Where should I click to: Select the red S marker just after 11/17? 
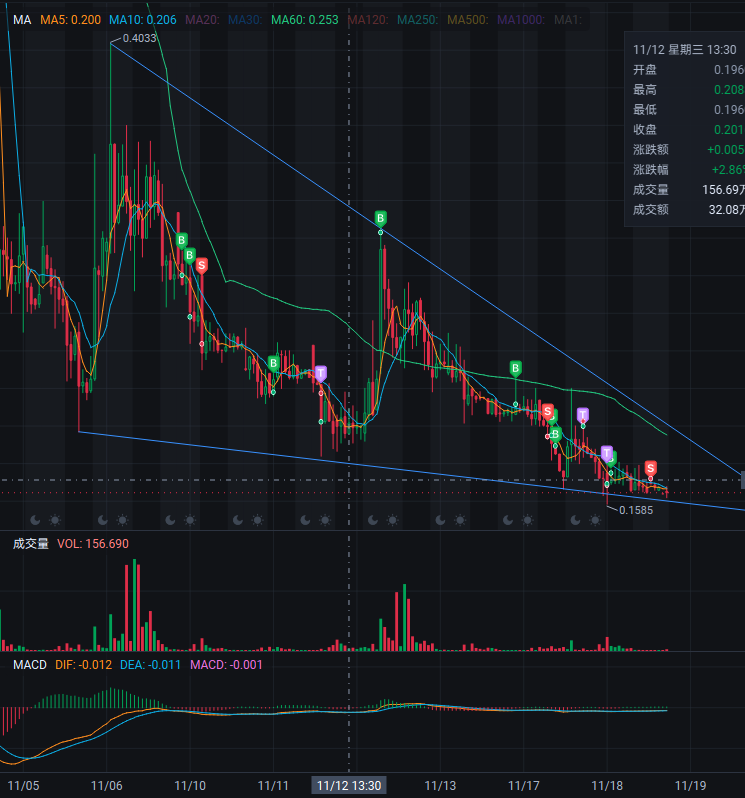tap(548, 411)
